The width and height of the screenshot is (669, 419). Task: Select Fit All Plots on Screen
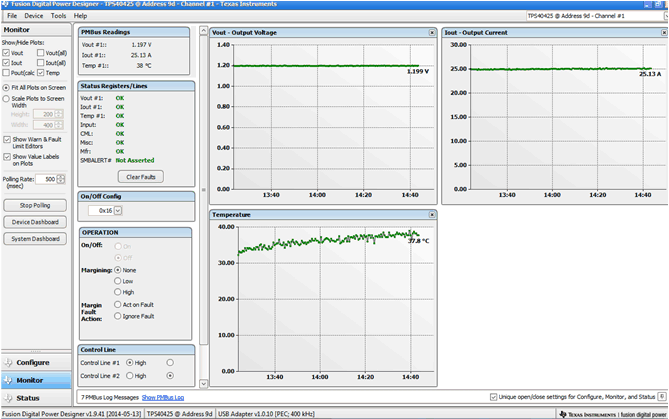point(6,87)
